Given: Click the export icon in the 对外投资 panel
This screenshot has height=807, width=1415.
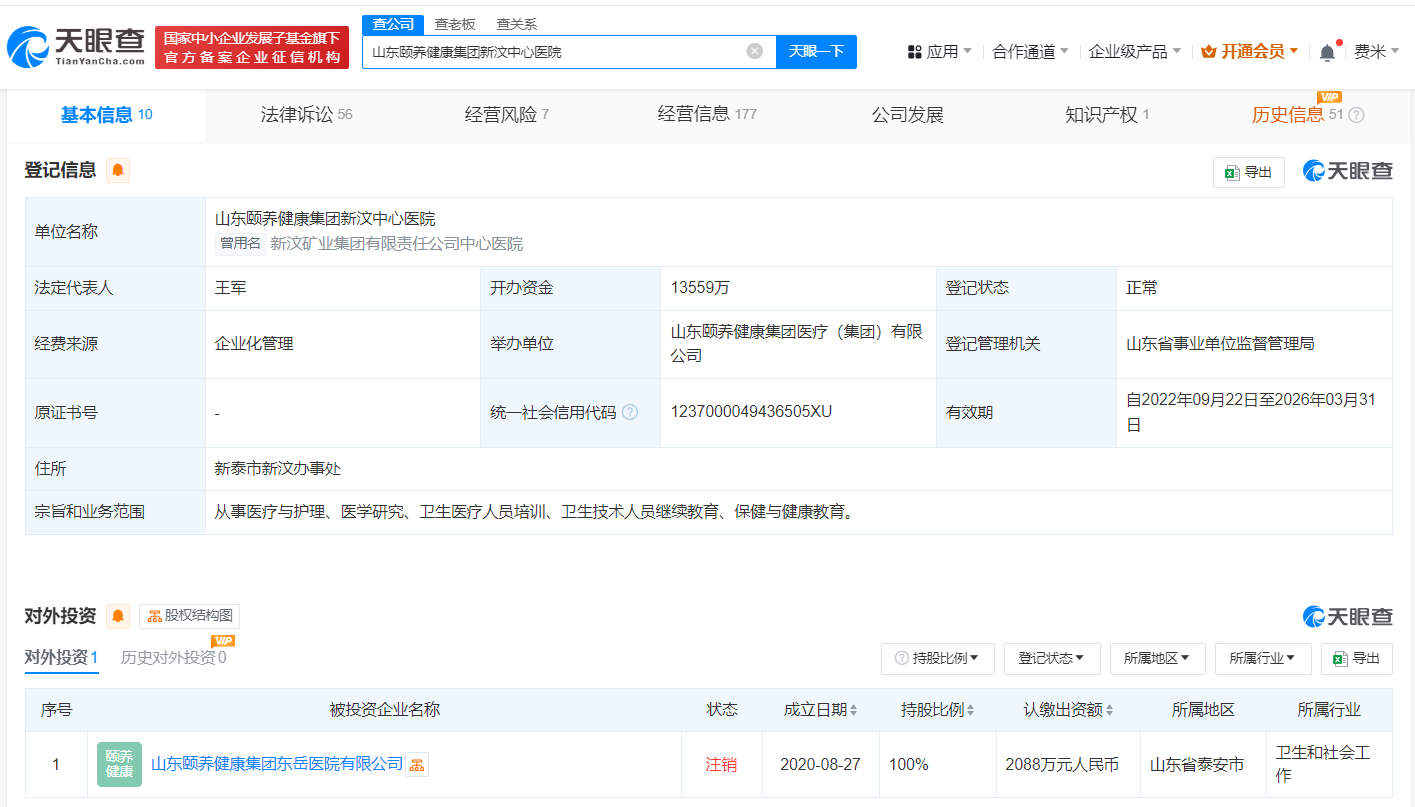Looking at the screenshot, I should 1357,658.
